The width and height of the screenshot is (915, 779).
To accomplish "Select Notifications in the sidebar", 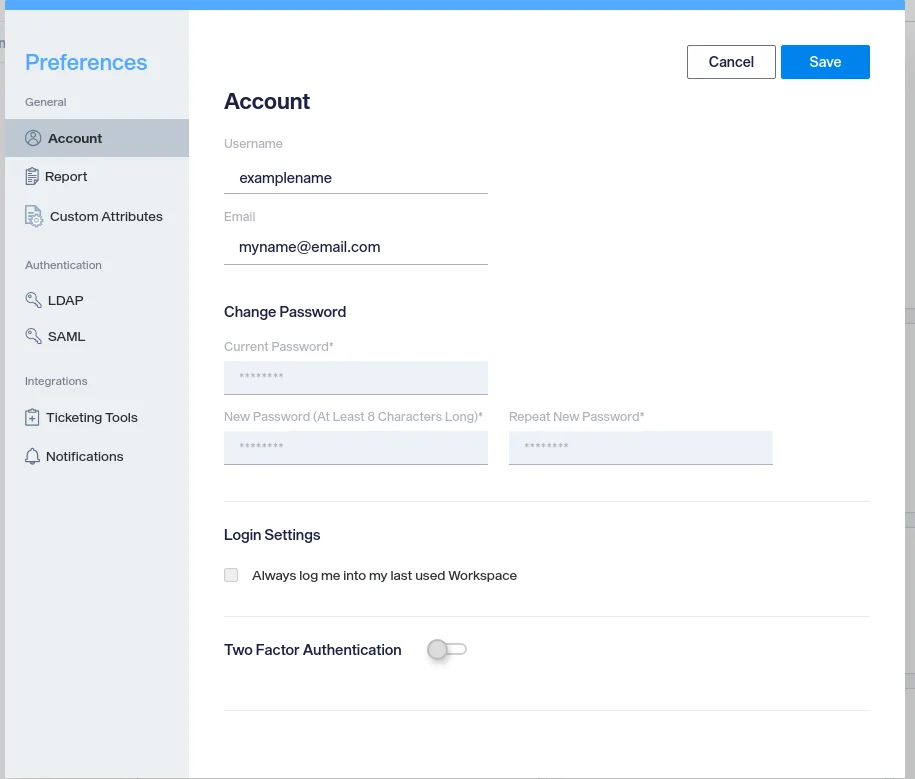I will coord(85,457).
